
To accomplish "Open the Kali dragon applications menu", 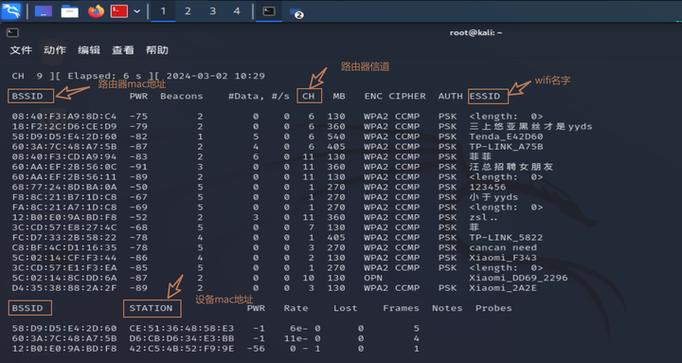I will pos(12,11).
